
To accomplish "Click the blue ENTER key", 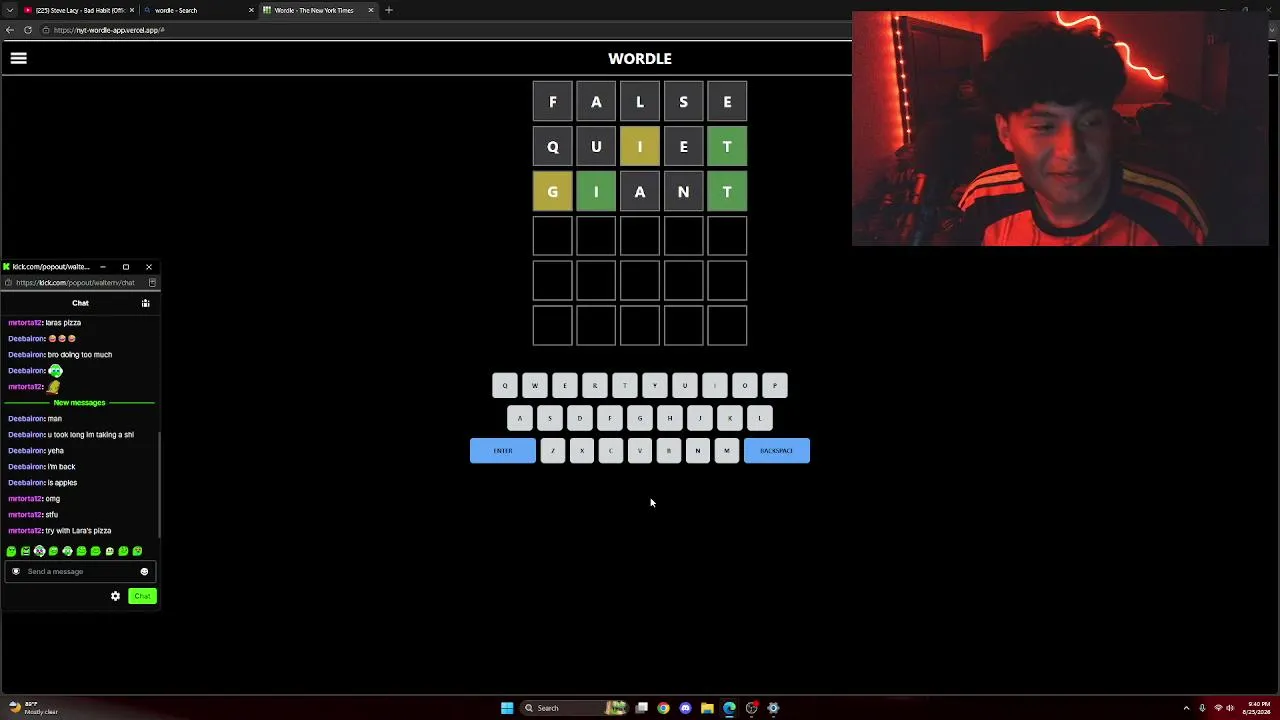I will point(503,451).
